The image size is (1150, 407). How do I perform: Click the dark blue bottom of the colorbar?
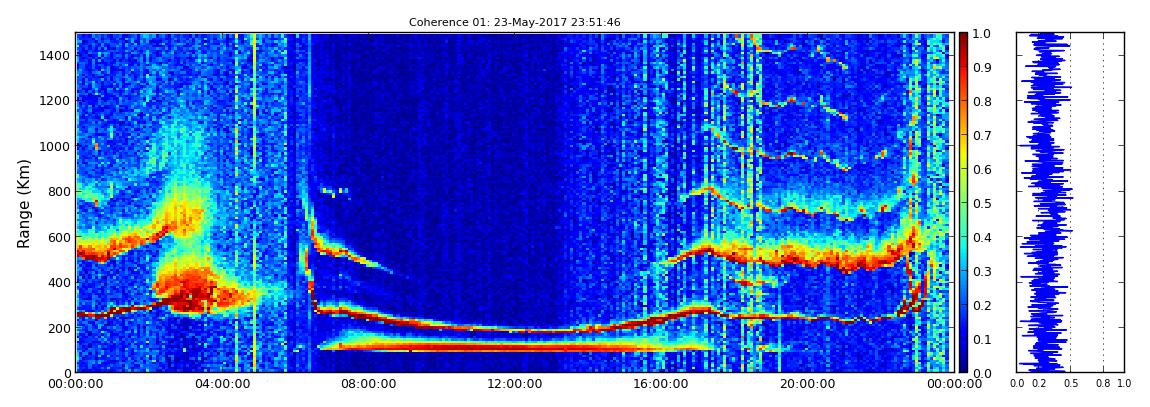963,363
